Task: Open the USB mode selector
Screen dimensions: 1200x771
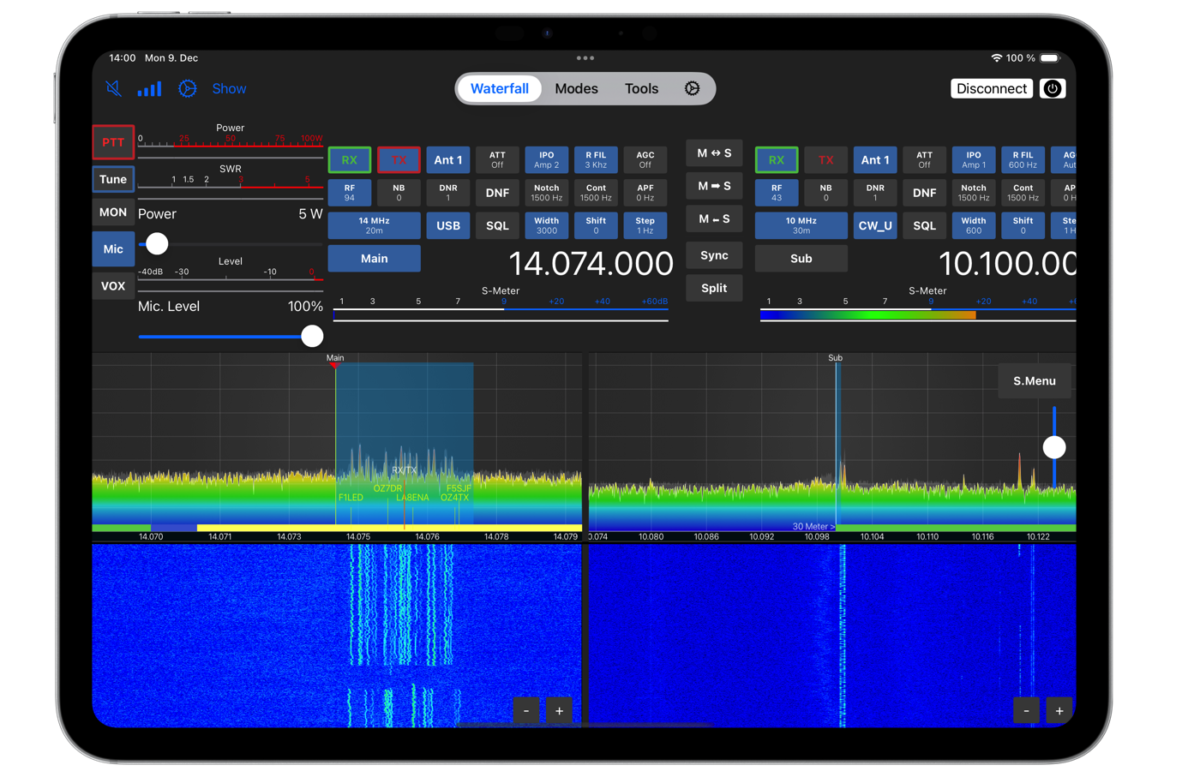Action: tap(448, 225)
